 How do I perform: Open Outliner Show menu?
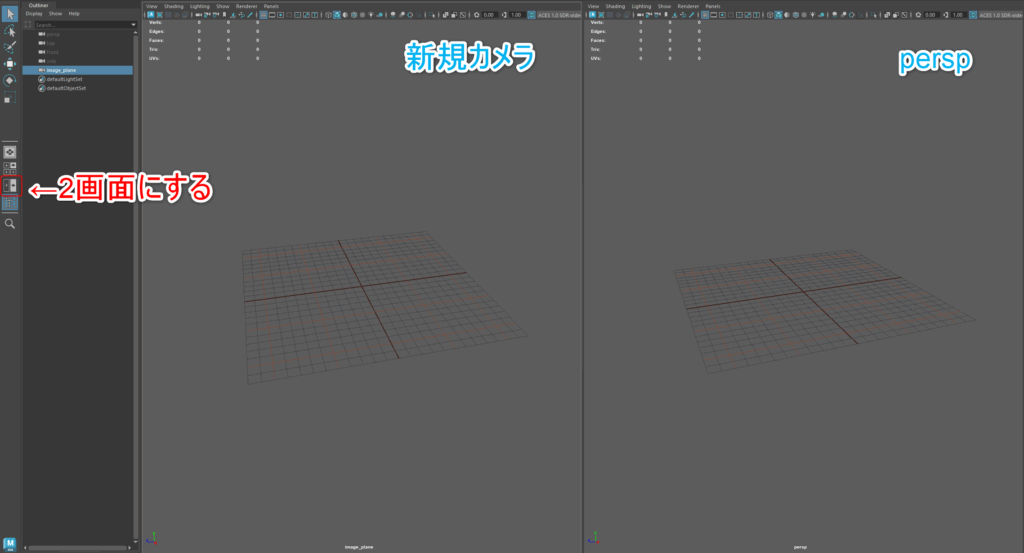pos(56,14)
